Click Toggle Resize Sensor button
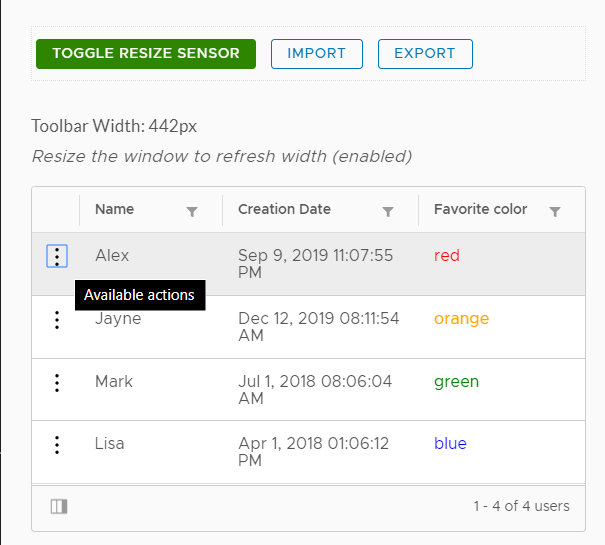 click(146, 54)
